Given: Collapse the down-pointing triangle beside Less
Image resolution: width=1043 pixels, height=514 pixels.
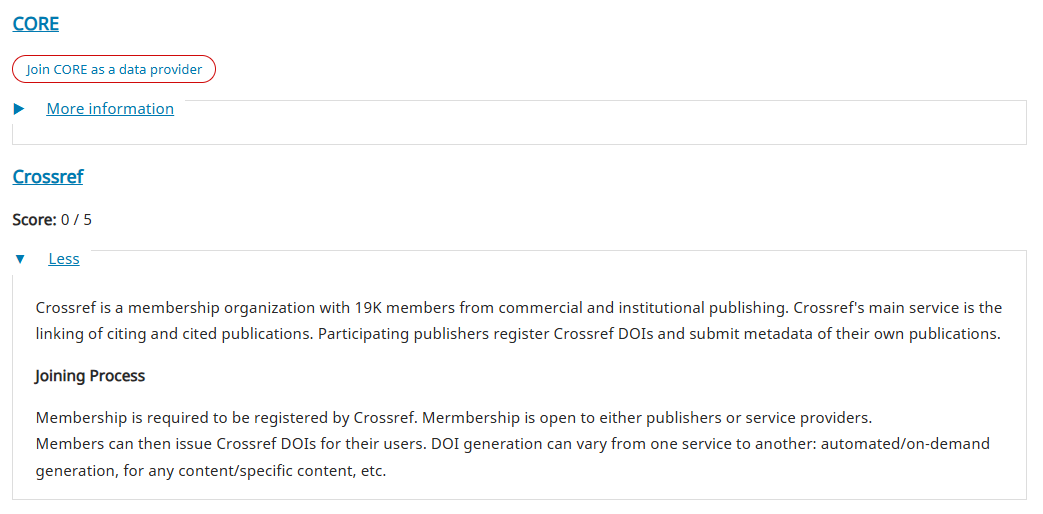Looking at the screenshot, I should coord(20,259).
